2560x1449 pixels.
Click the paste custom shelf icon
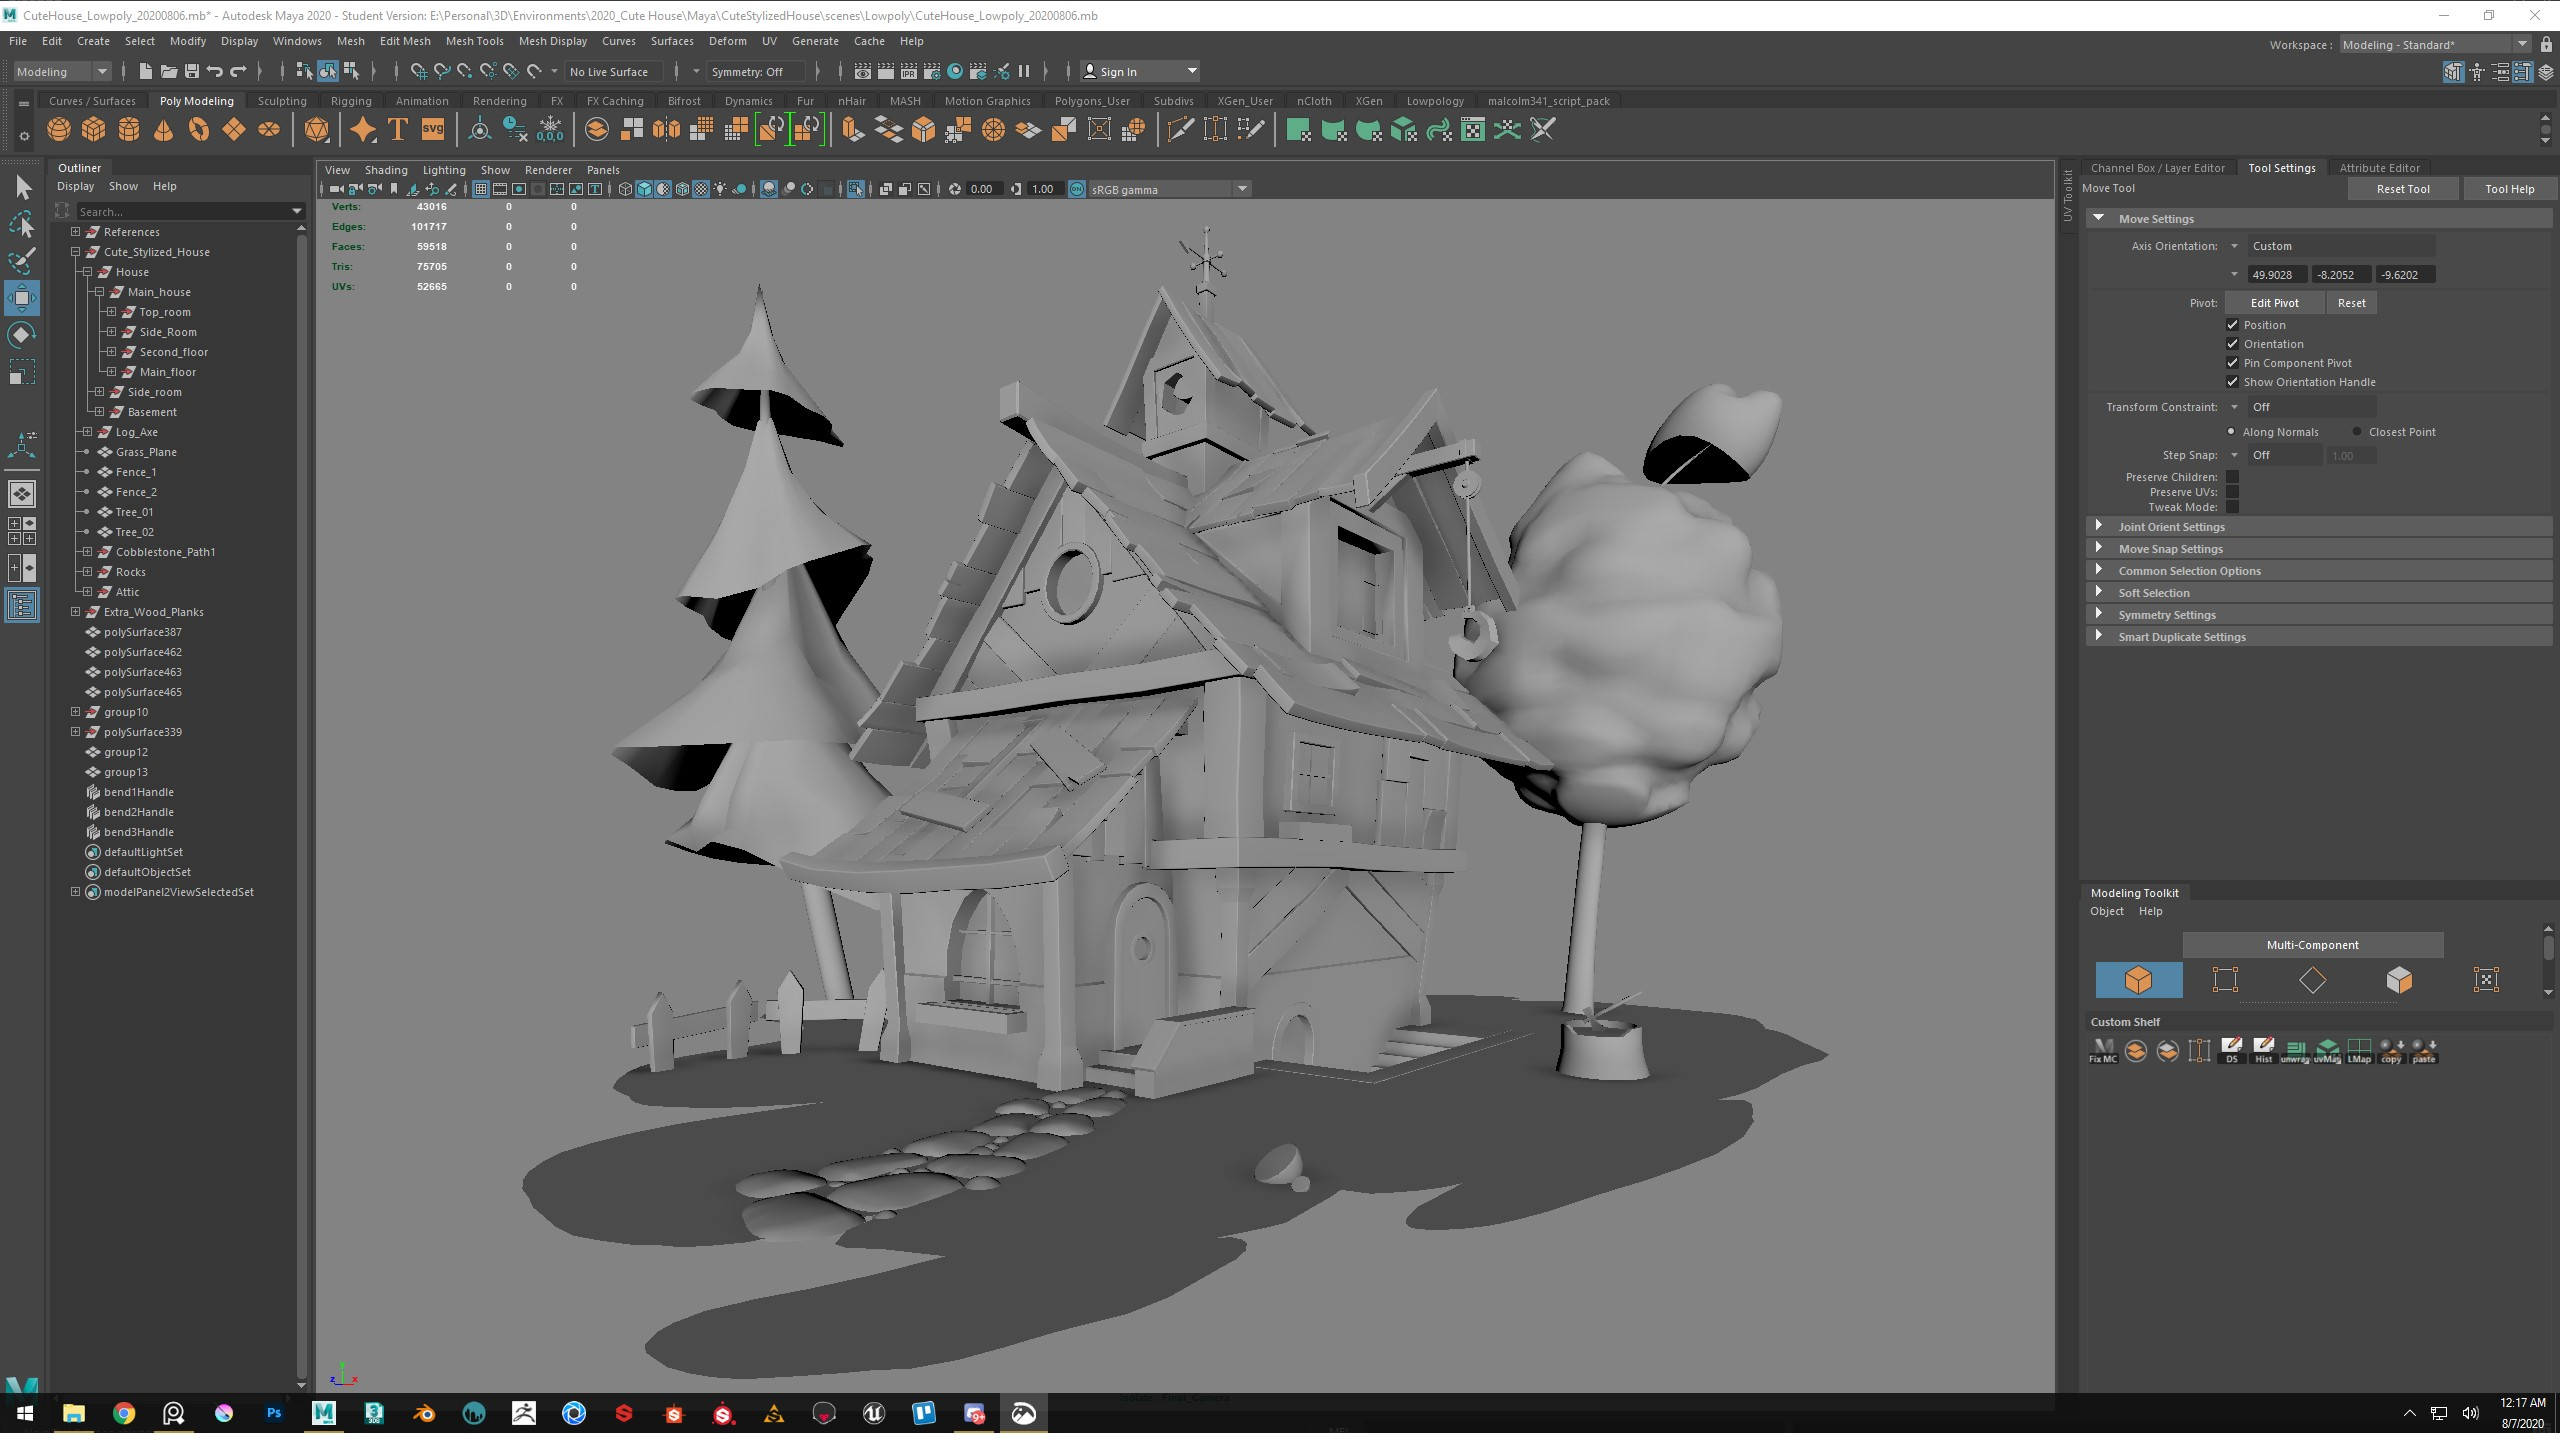click(x=2424, y=1051)
